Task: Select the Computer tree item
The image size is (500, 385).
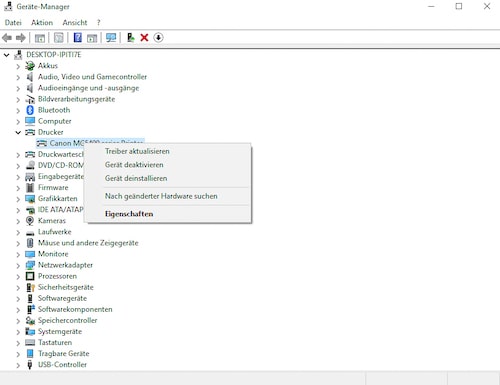Action: (x=54, y=121)
